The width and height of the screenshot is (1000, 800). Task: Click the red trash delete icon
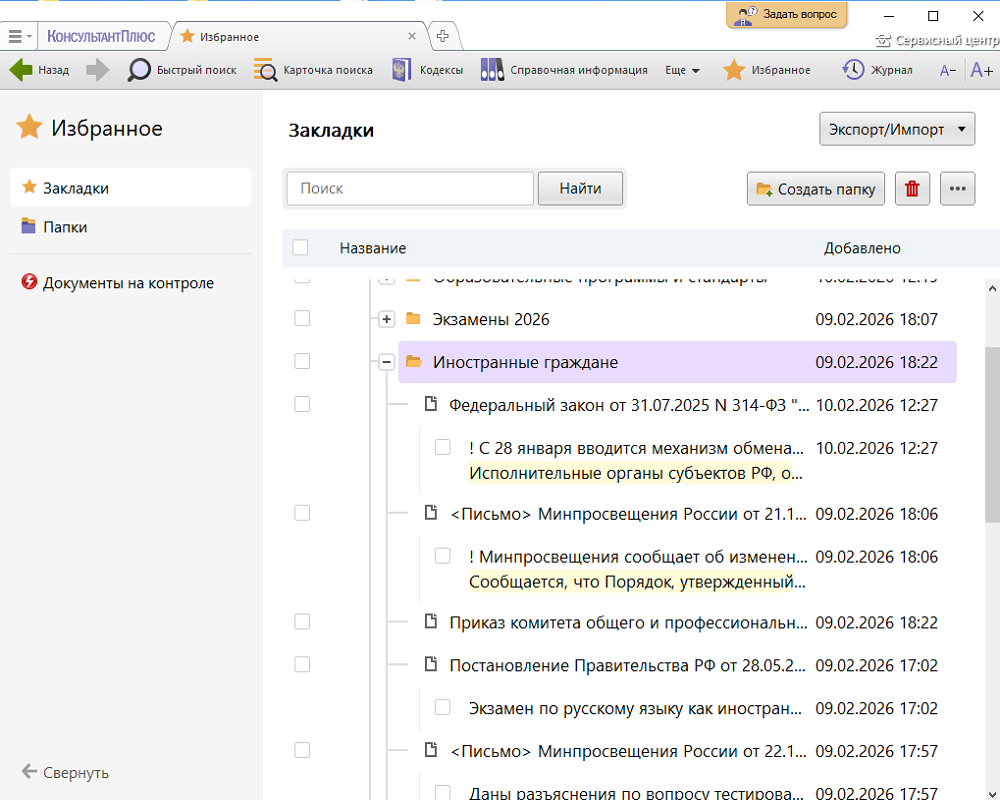(x=912, y=189)
